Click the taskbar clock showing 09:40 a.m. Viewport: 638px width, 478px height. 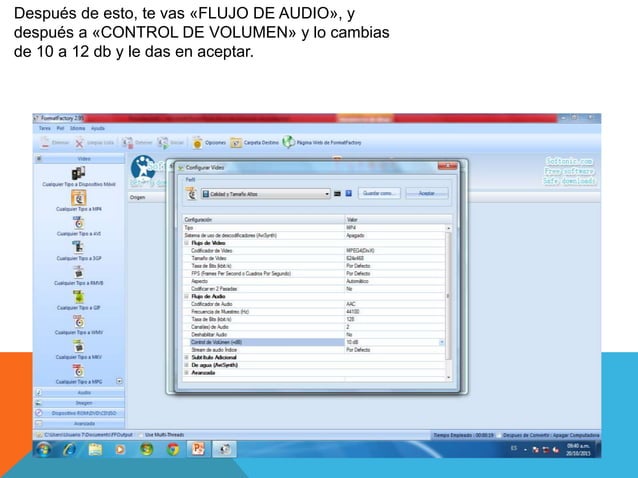pos(578,450)
